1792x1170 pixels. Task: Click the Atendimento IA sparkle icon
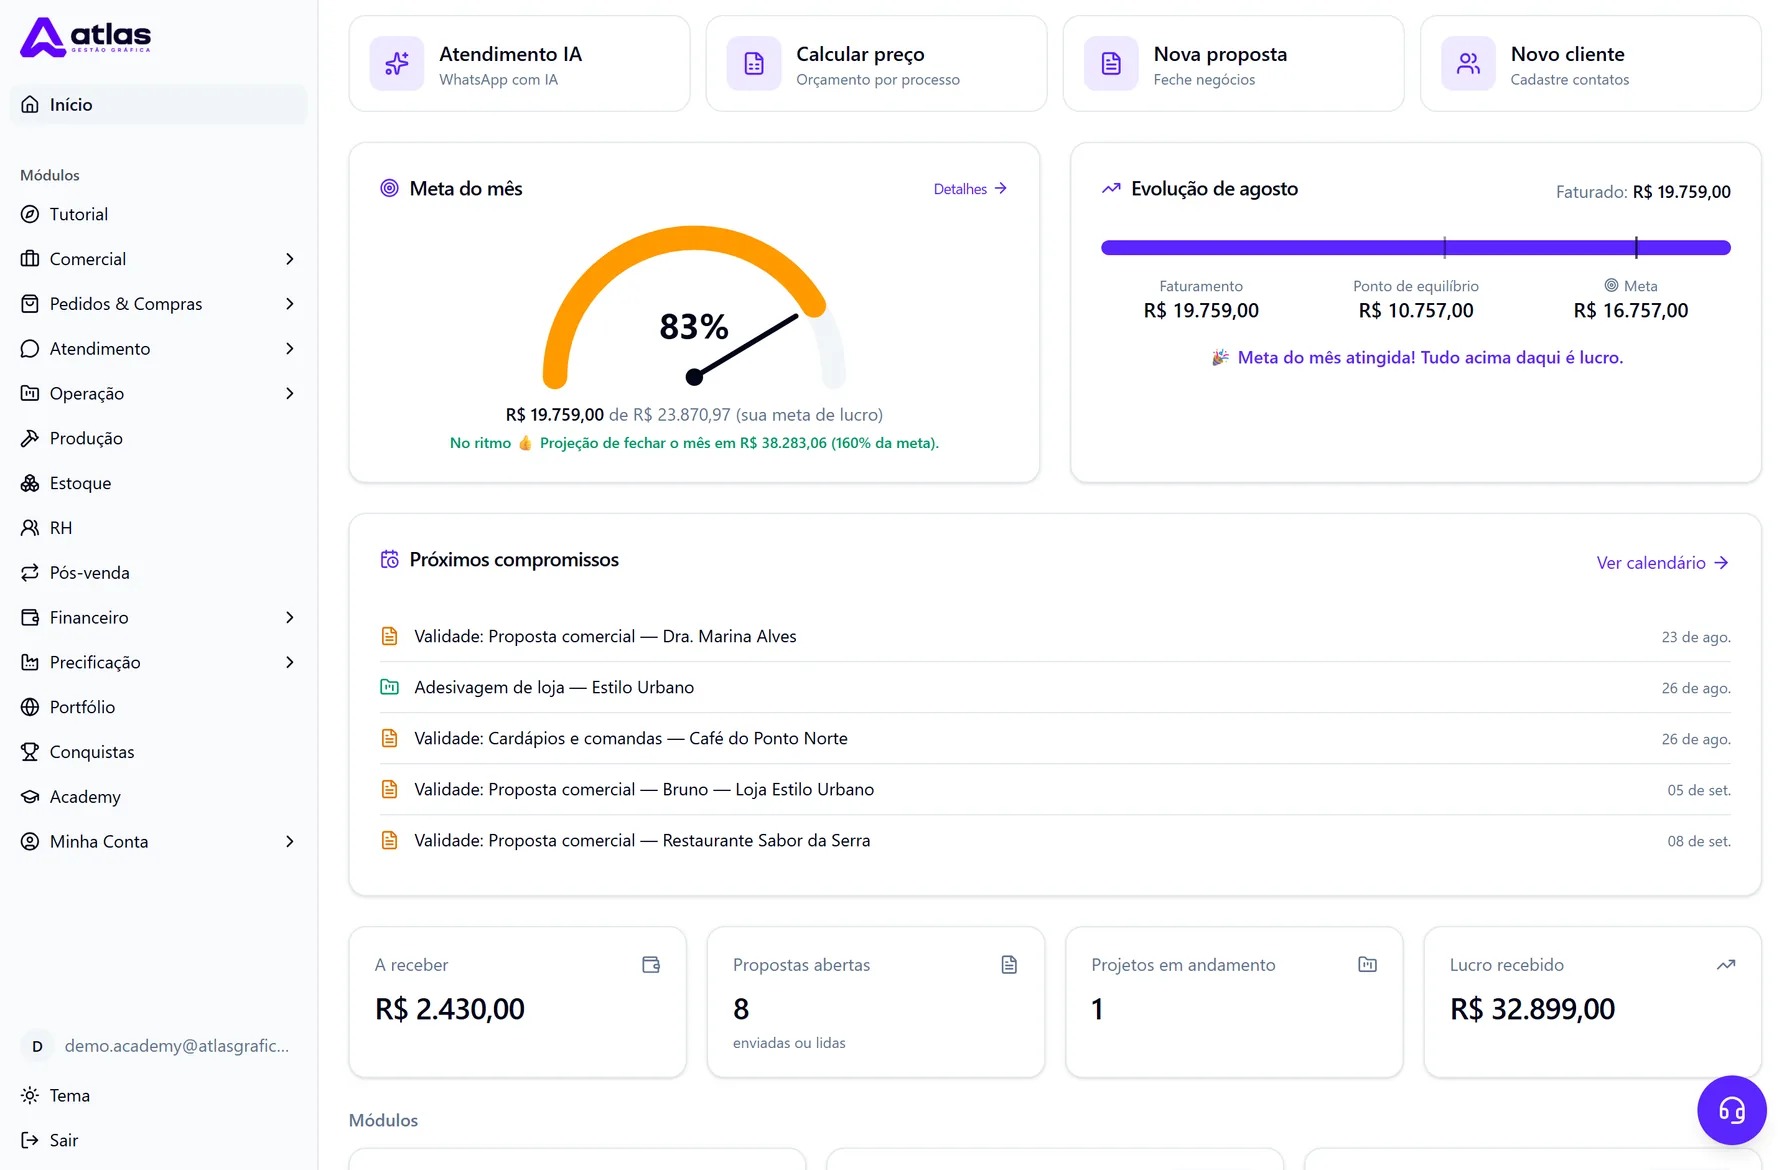tap(397, 64)
